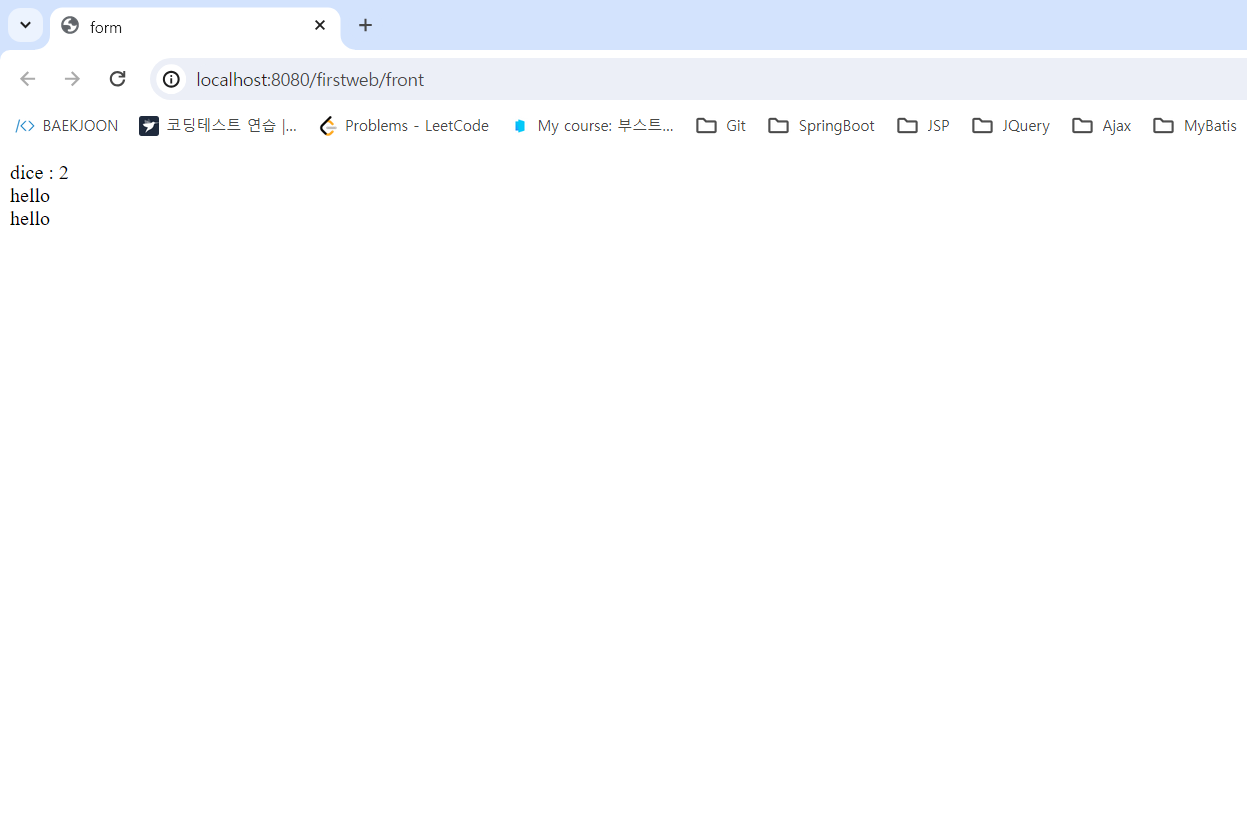Click the 'dice : 2' text
Viewport: 1247px width, 826px height.
click(39, 173)
